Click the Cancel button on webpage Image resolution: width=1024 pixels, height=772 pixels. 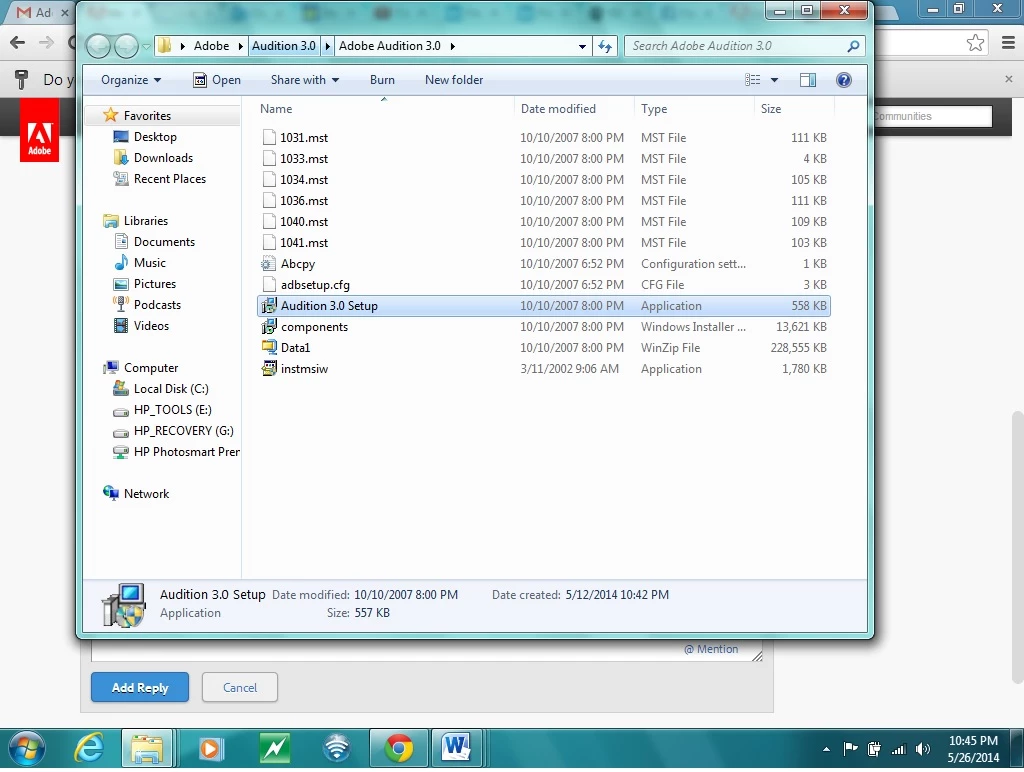click(240, 687)
